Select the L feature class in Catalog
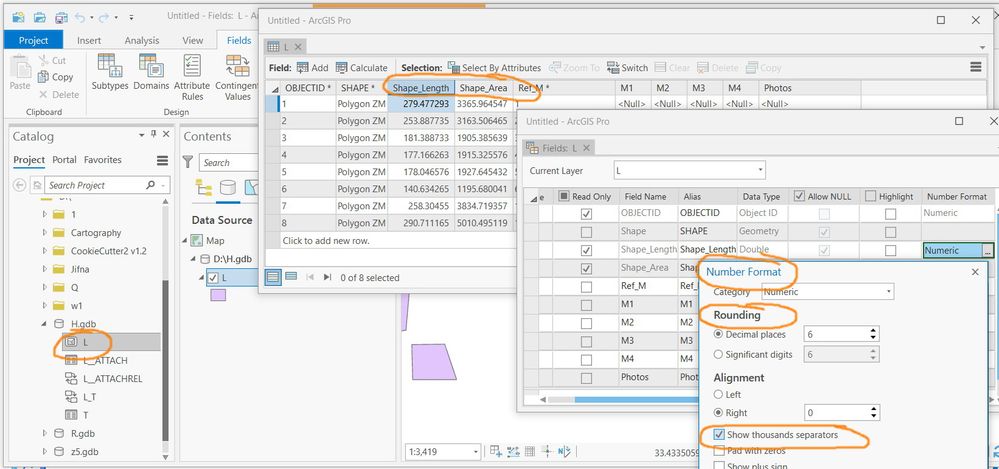Viewport: 999px width, 469px height. pos(110,342)
